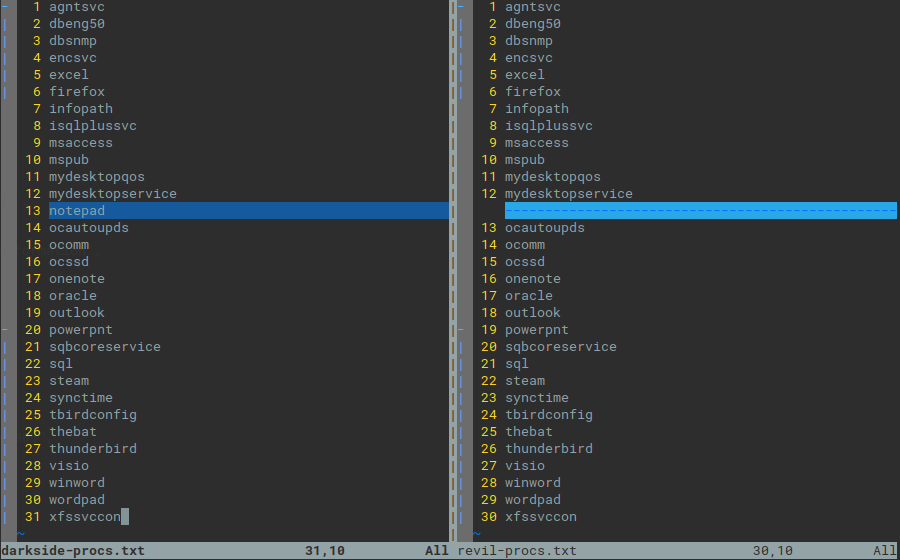Collapse the fold marker beside agntsvc in revil-procs.txt
Image resolution: width=900 pixels, height=560 pixels.
coord(461,7)
